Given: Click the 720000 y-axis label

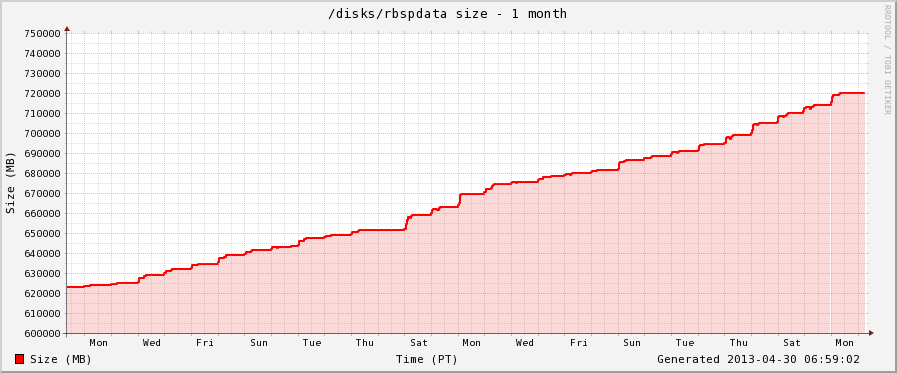Looking at the screenshot, I should tap(43, 93).
